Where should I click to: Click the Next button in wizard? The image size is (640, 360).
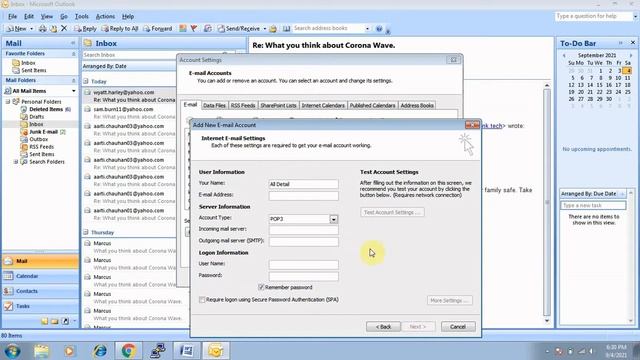pyautogui.click(x=418, y=327)
